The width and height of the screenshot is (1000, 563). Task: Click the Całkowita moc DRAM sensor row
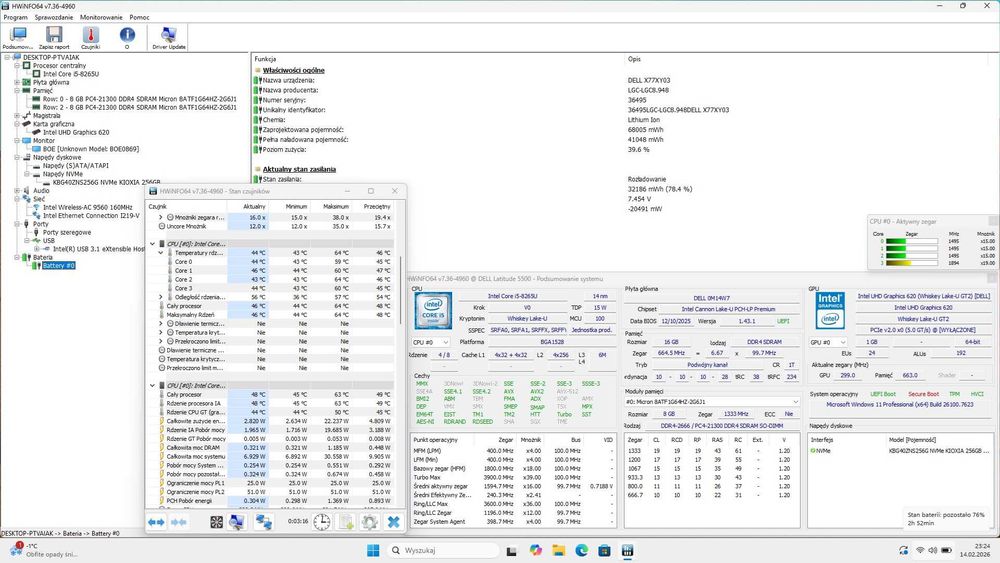(x=271, y=448)
